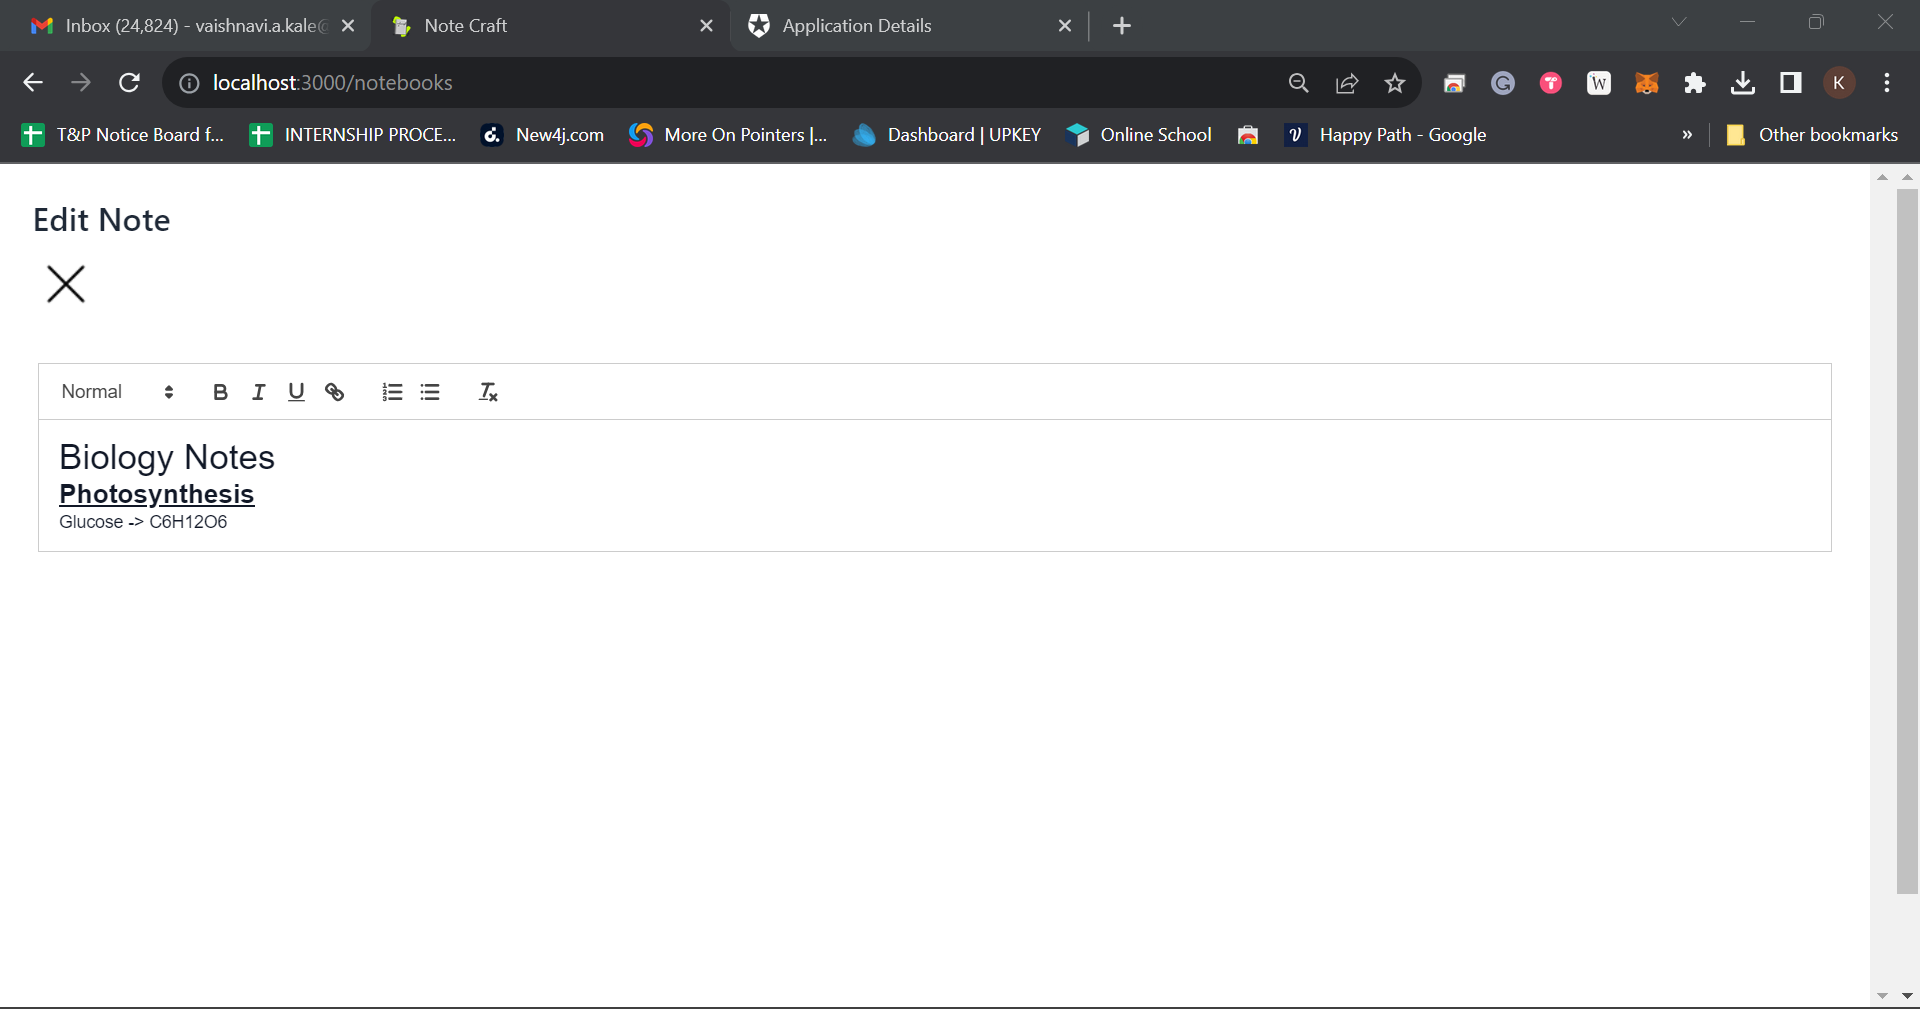Click the scrollbar up arrow

point(1907,177)
